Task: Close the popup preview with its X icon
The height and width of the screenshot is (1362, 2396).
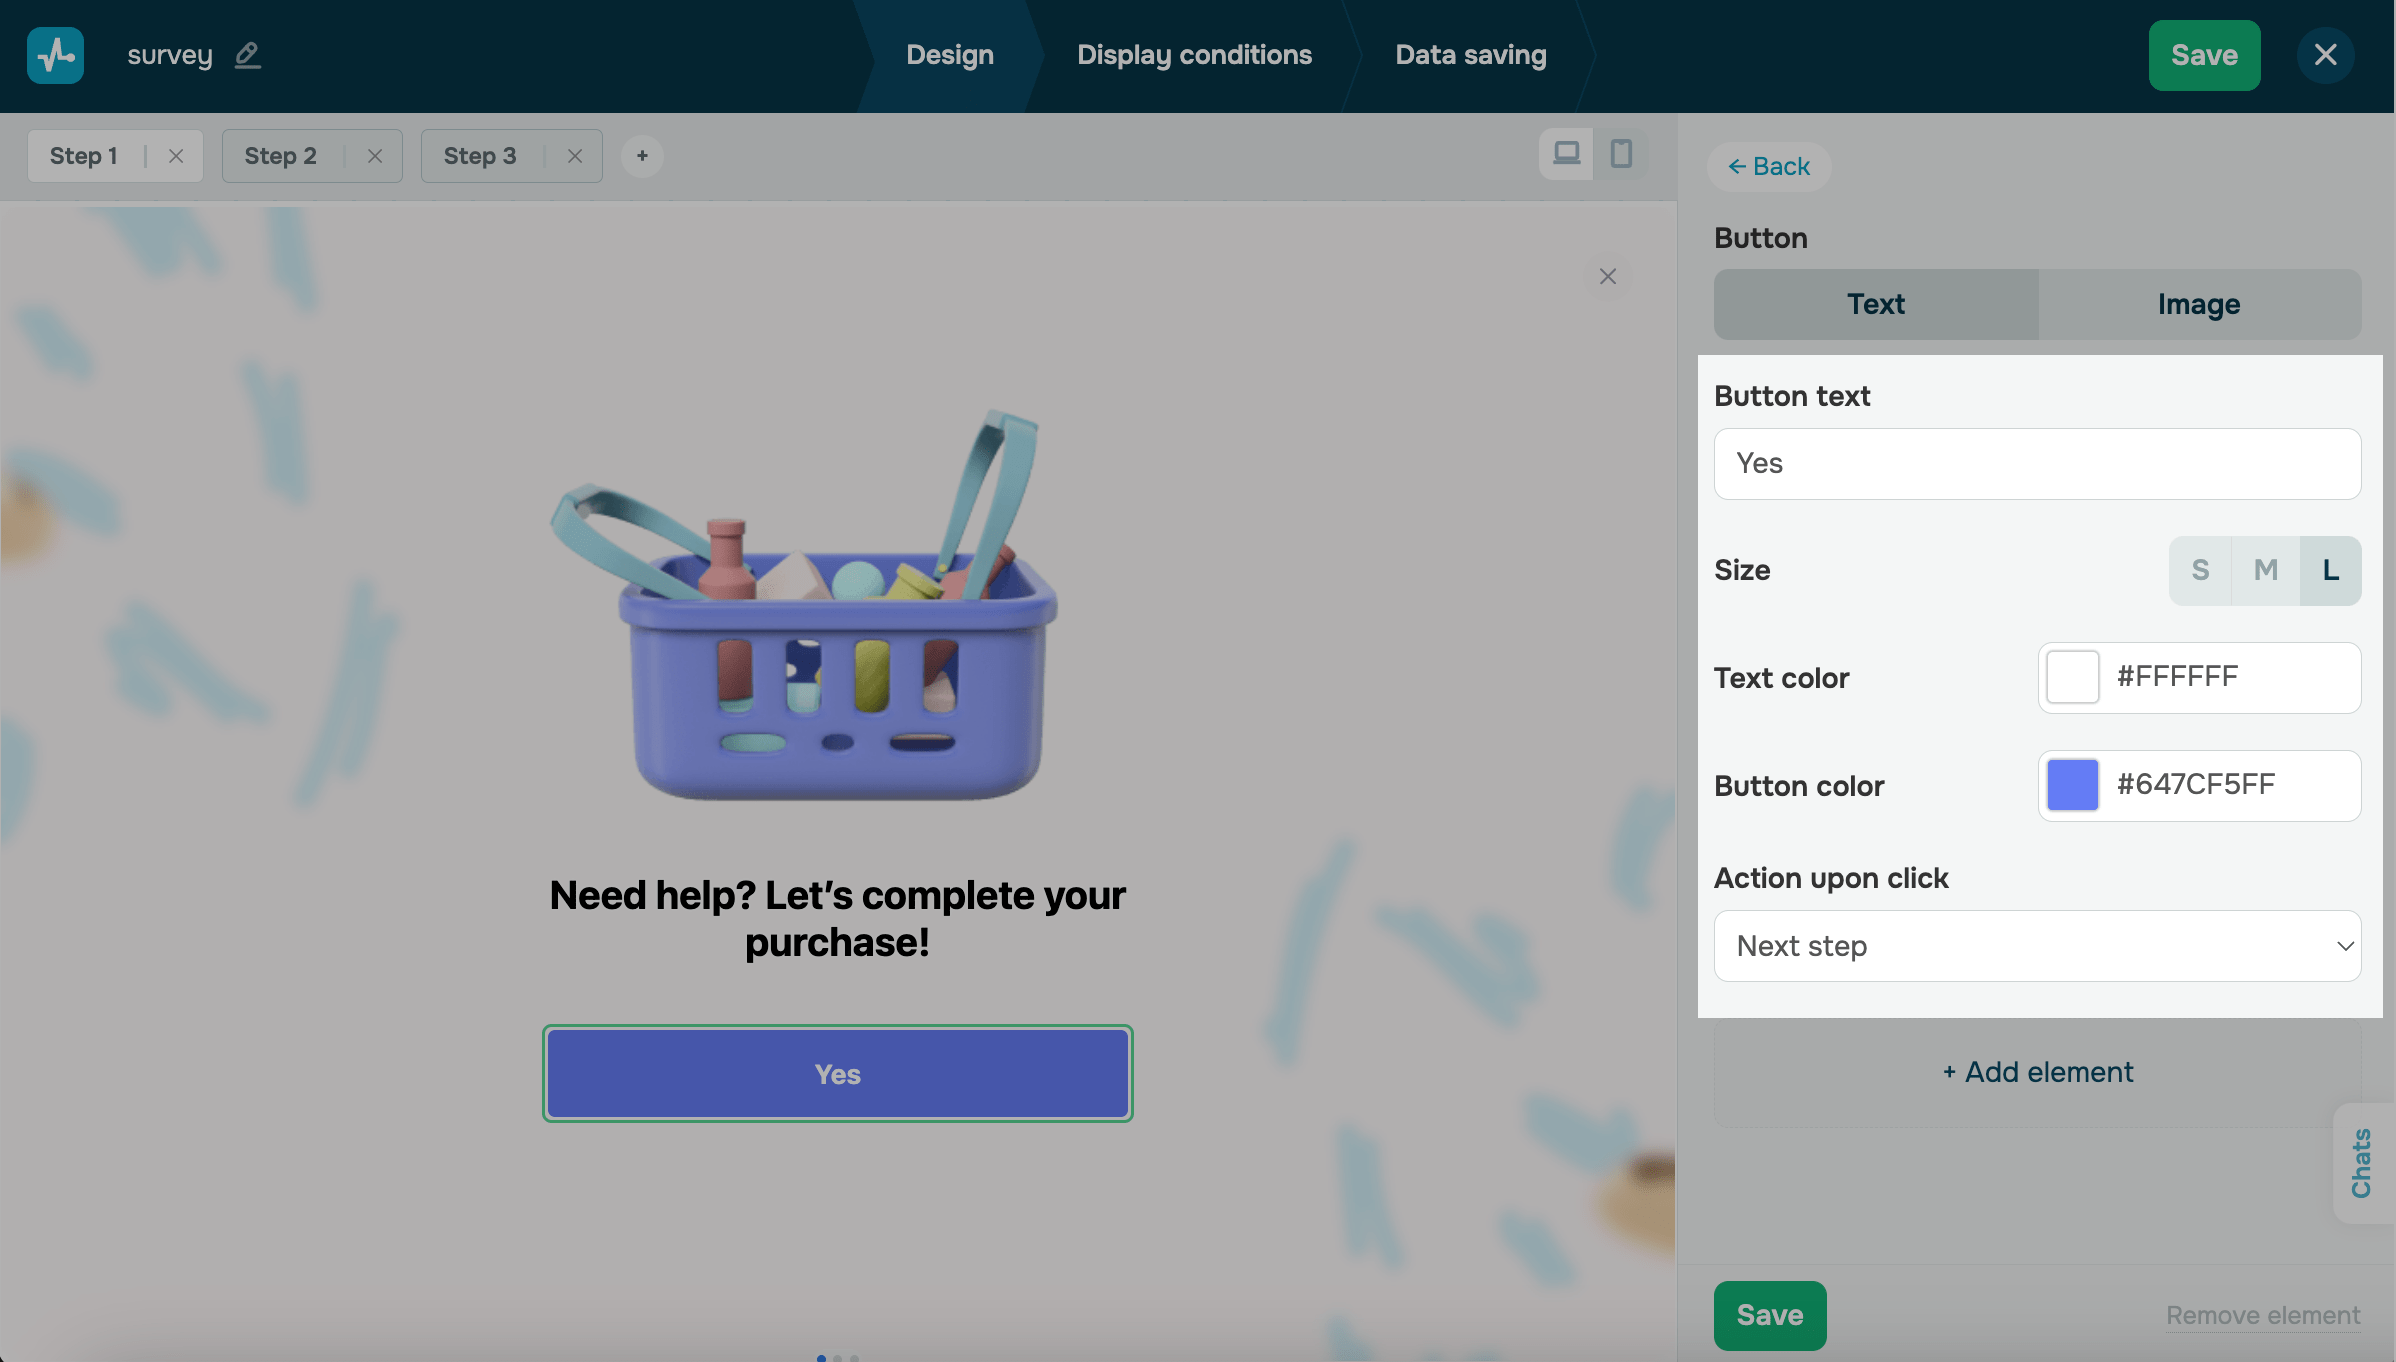Action: click(1607, 276)
